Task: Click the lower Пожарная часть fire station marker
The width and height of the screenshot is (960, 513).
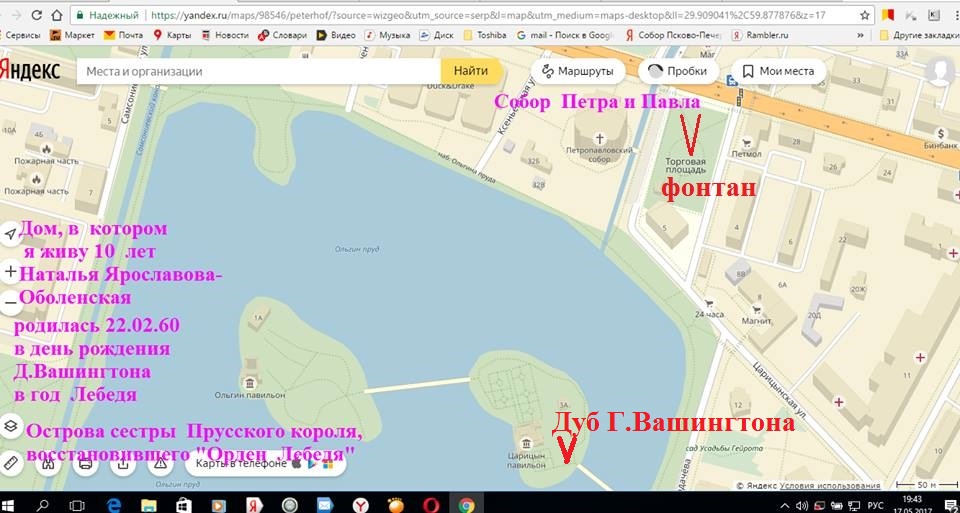Action: click(36, 179)
